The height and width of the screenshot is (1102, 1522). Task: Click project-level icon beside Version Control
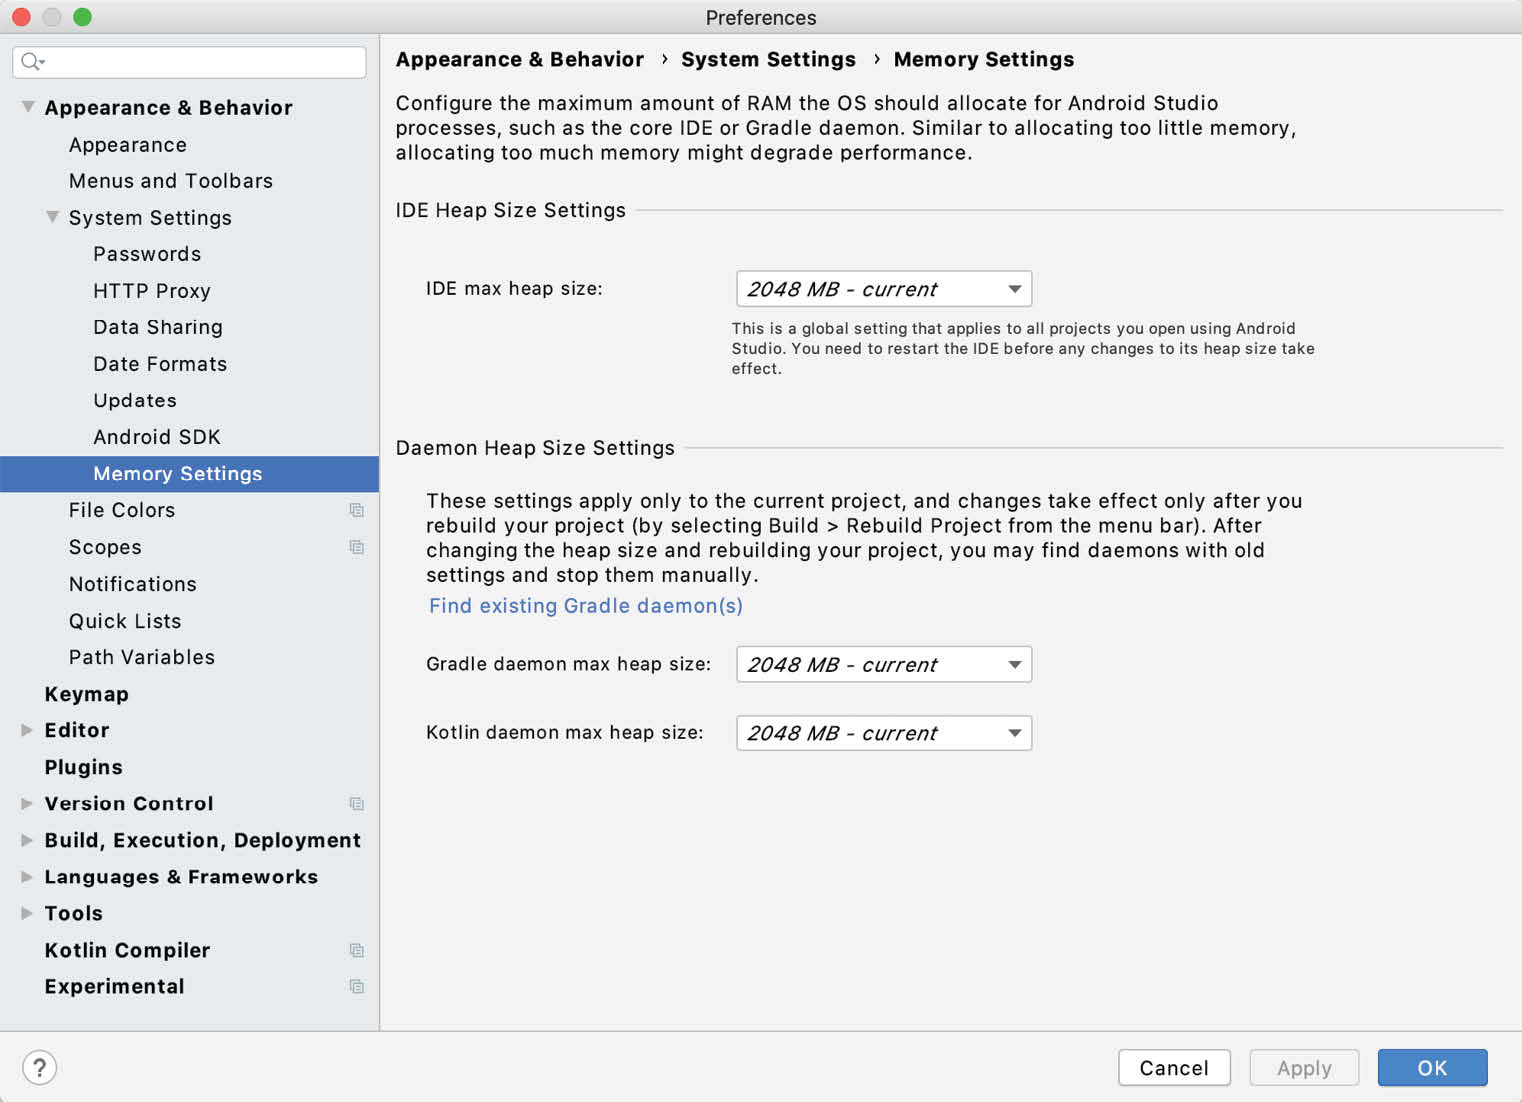(x=356, y=804)
